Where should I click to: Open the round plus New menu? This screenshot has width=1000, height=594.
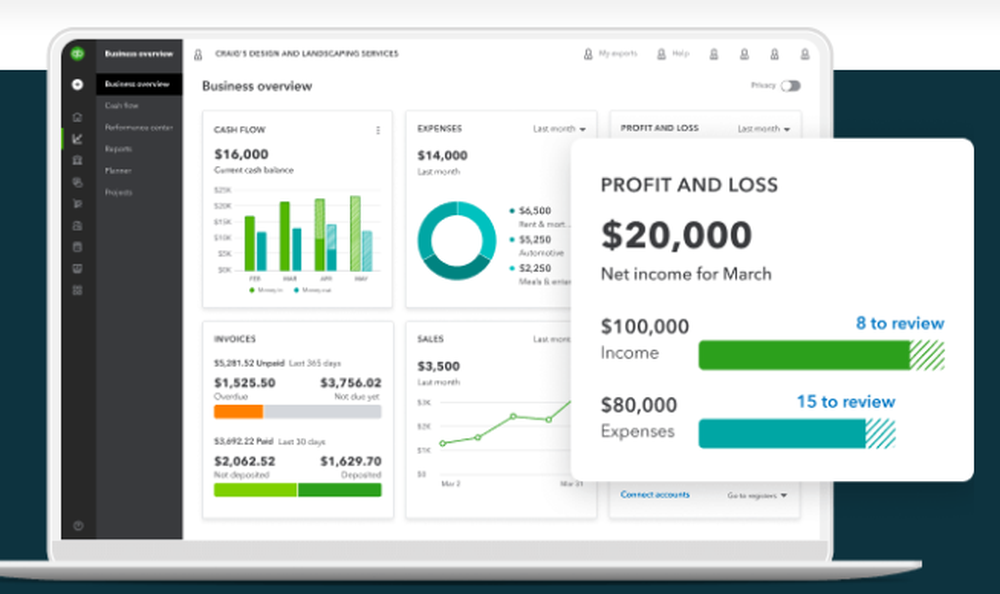pyautogui.click(x=77, y=84)
